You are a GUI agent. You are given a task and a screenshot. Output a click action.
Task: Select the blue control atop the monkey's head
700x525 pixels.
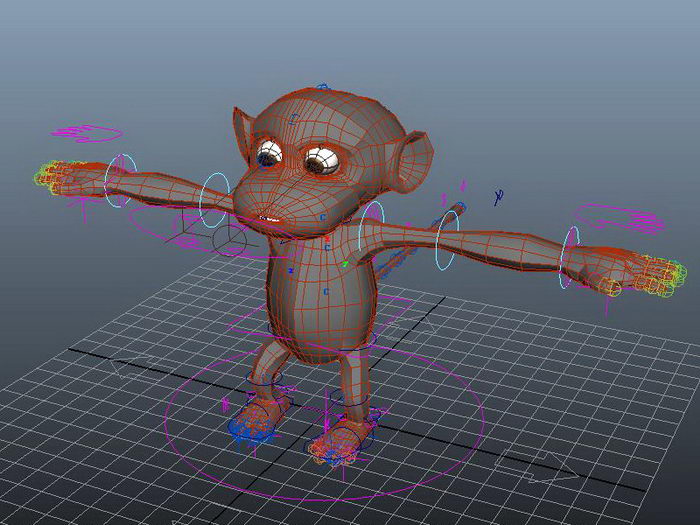click(x=323, y=87)
